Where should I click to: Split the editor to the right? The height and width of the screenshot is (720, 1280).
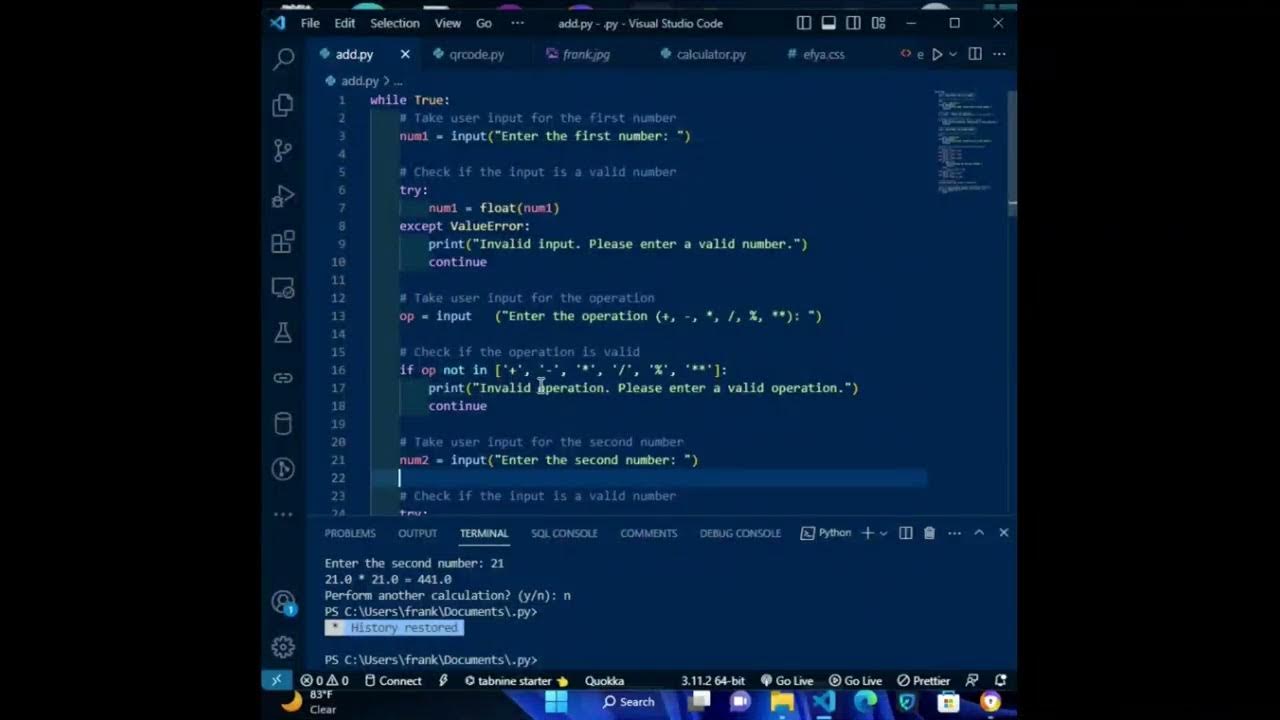975,54
